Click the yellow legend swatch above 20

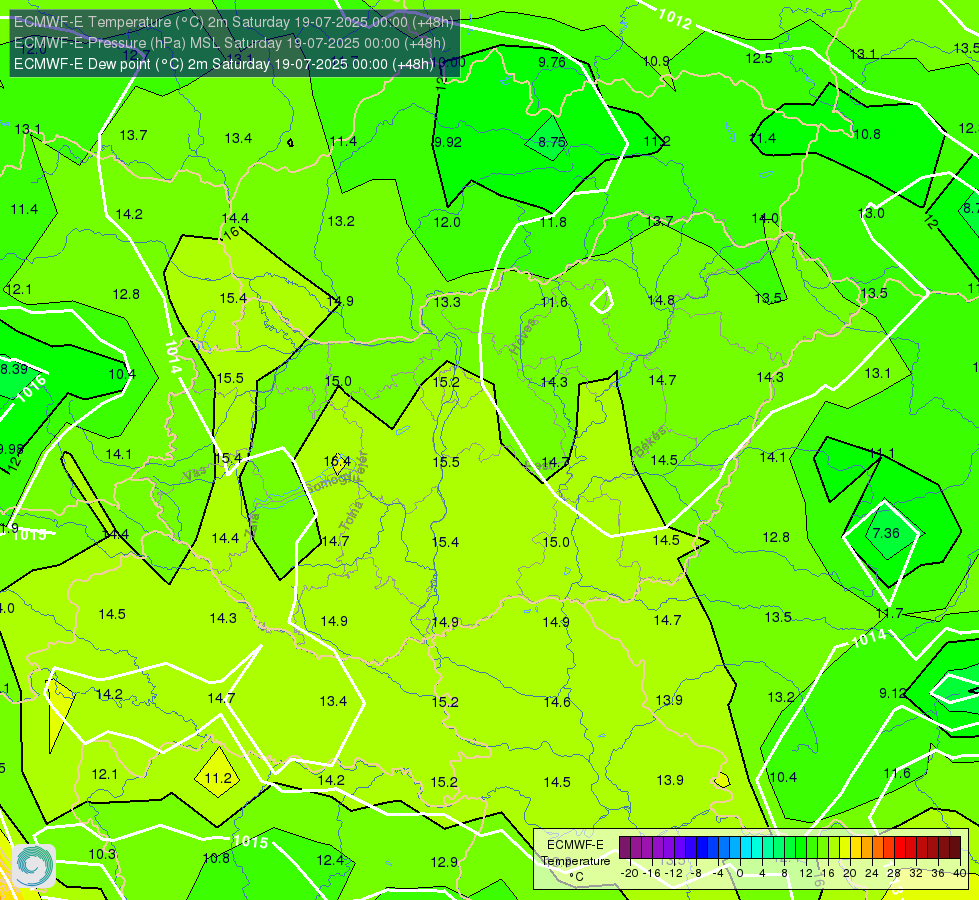(x=845, y=848)
